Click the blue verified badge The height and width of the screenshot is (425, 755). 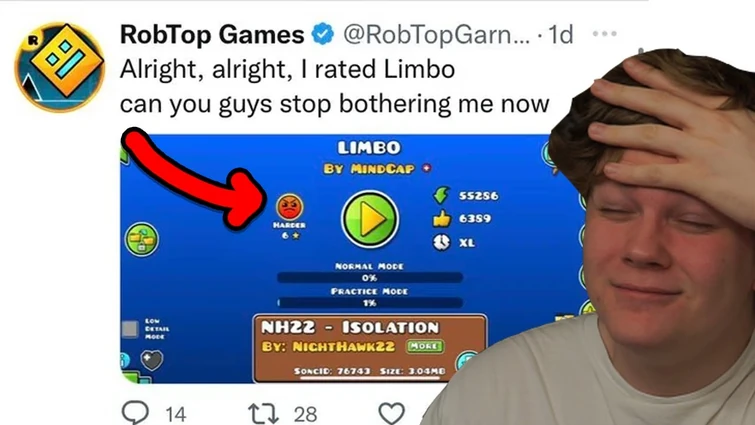(323, 35)
